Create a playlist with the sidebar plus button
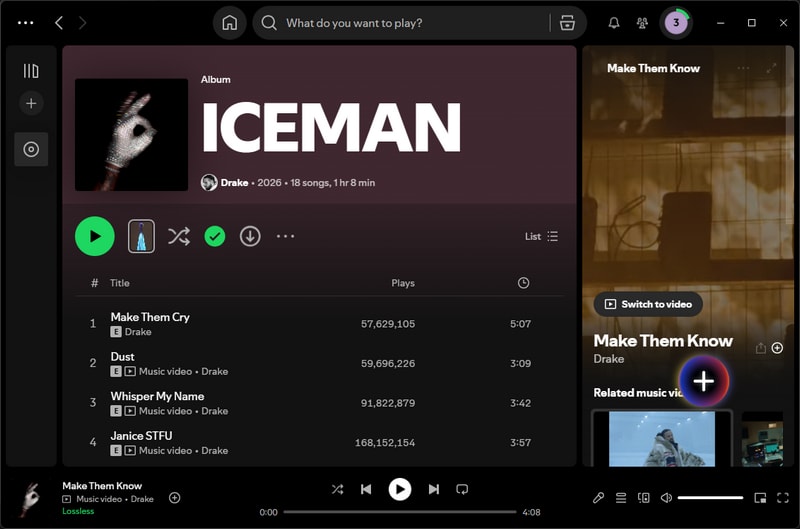The width and height of the screenshot is (800, 529). pos(31,103)
